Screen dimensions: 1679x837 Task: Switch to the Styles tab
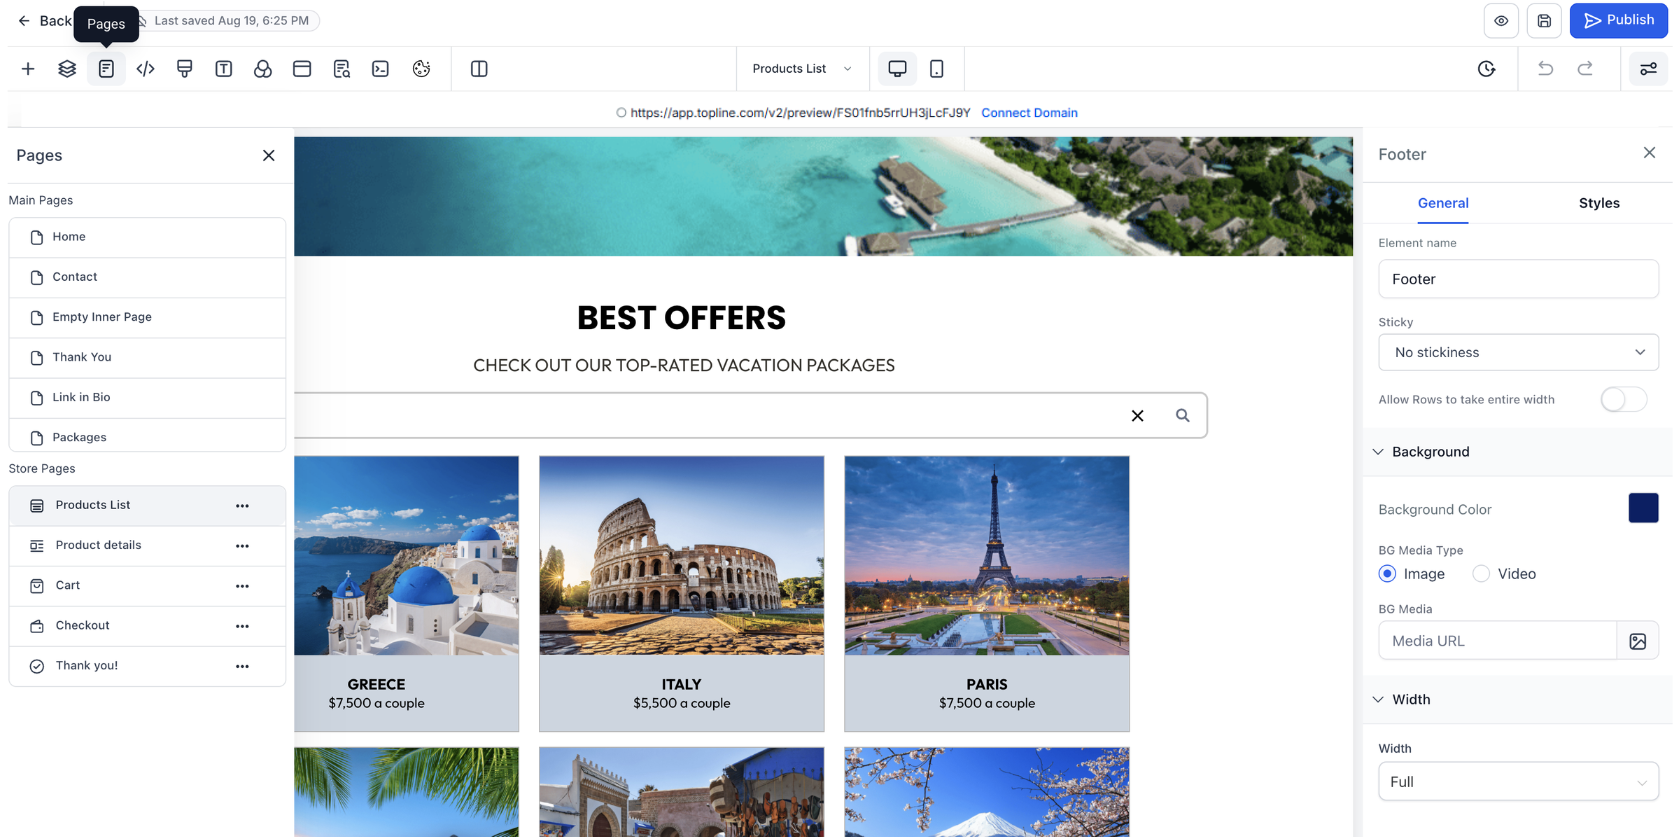coord(1598,203)
